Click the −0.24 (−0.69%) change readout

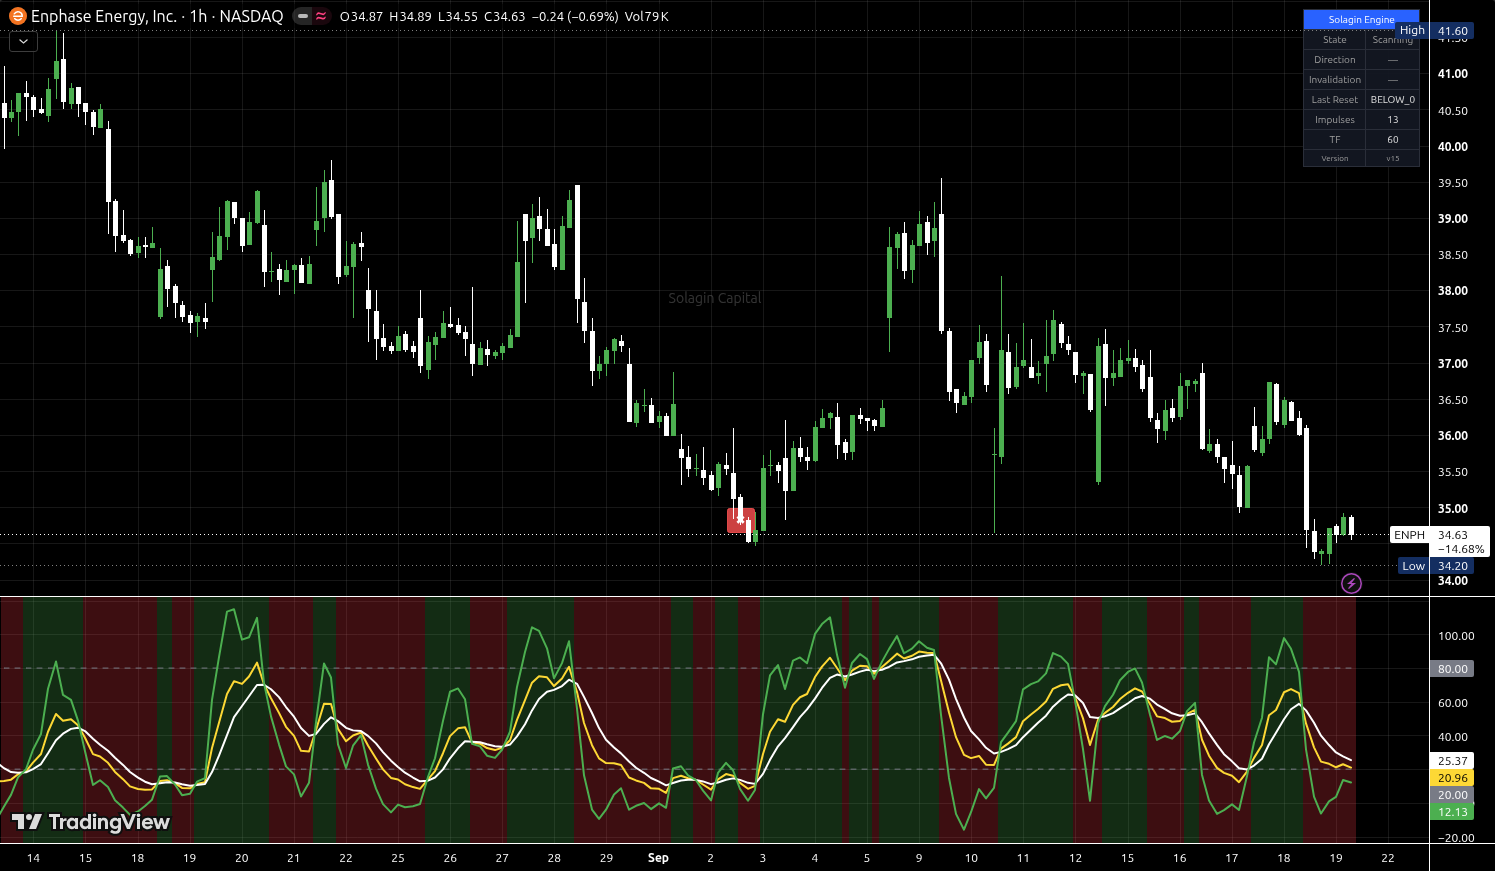click(x=575, y=17)
